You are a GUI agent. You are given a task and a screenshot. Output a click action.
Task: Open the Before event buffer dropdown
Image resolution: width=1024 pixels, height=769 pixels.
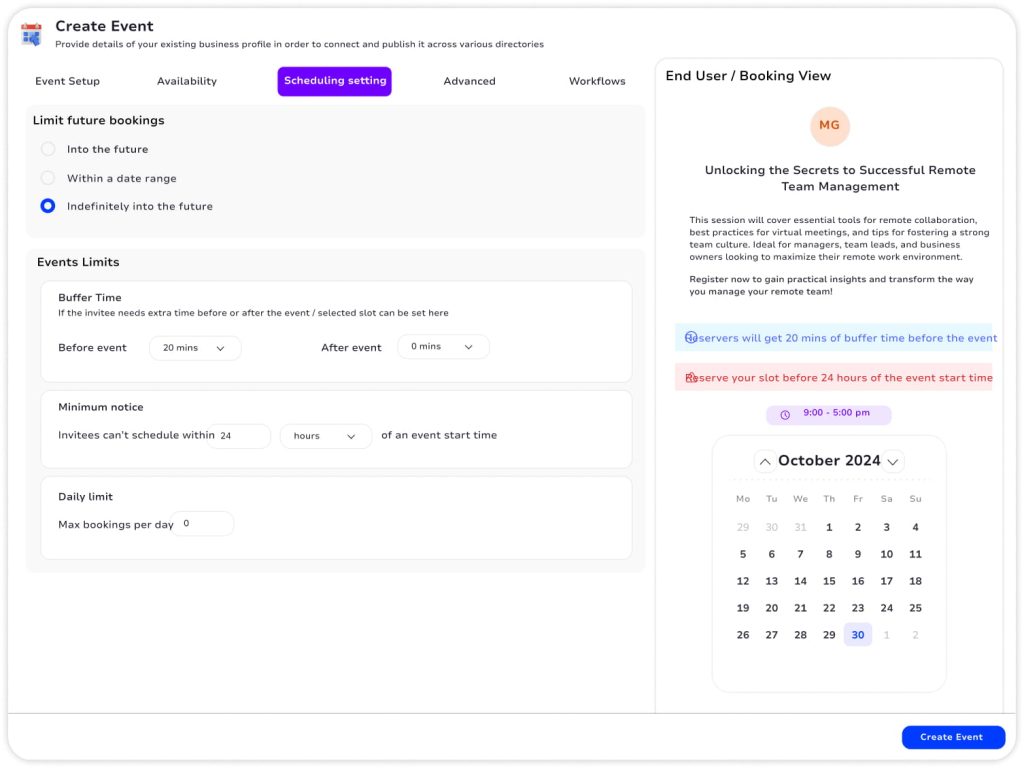tap(195, 348)
